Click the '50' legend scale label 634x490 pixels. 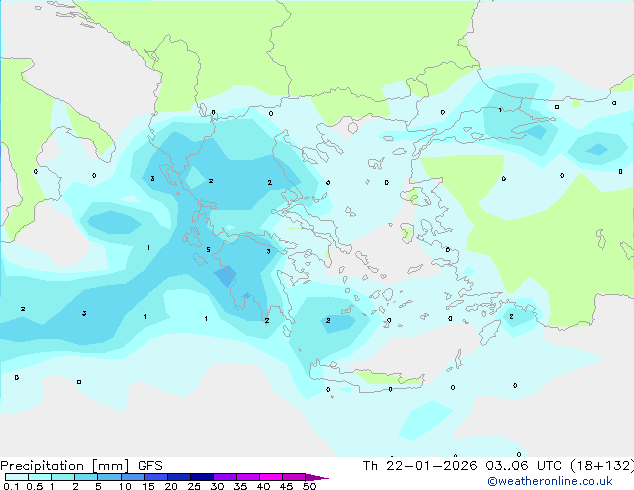coord(309,486)
